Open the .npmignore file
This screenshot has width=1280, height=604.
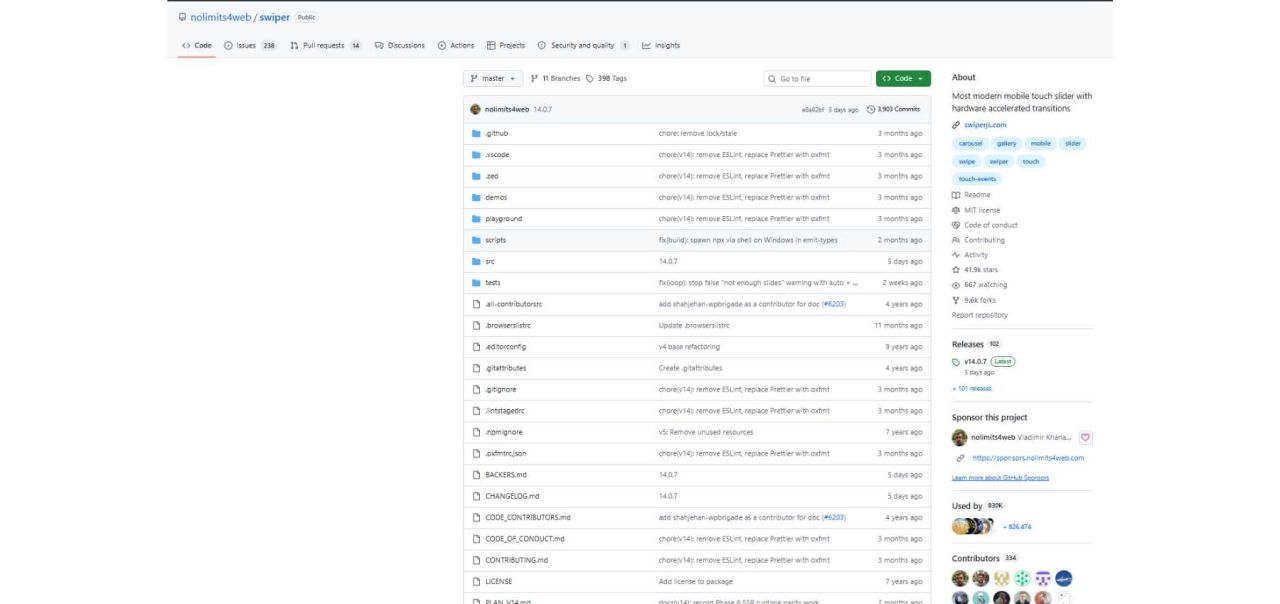click(503, 432)
